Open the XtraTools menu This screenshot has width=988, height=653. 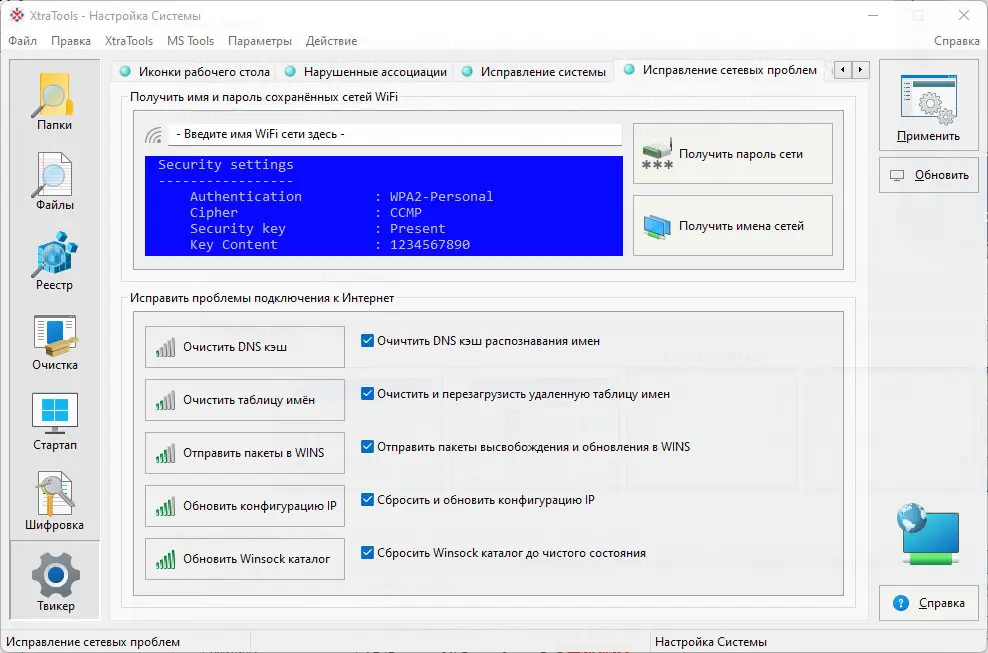click(129, 41)
